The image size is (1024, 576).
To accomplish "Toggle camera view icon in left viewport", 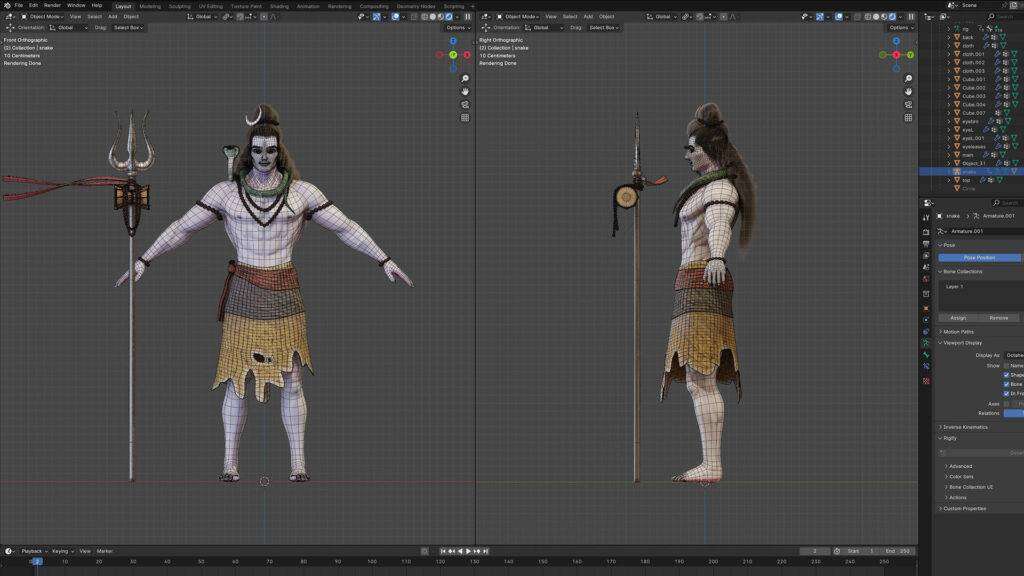I will 465,104.
